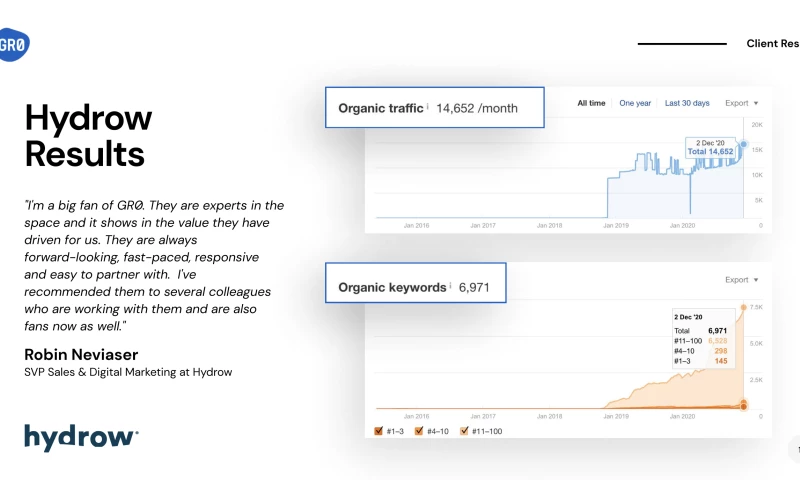Select the All time range tab
The width and height of the screenshot is (800, 480).
coord(591,103)
